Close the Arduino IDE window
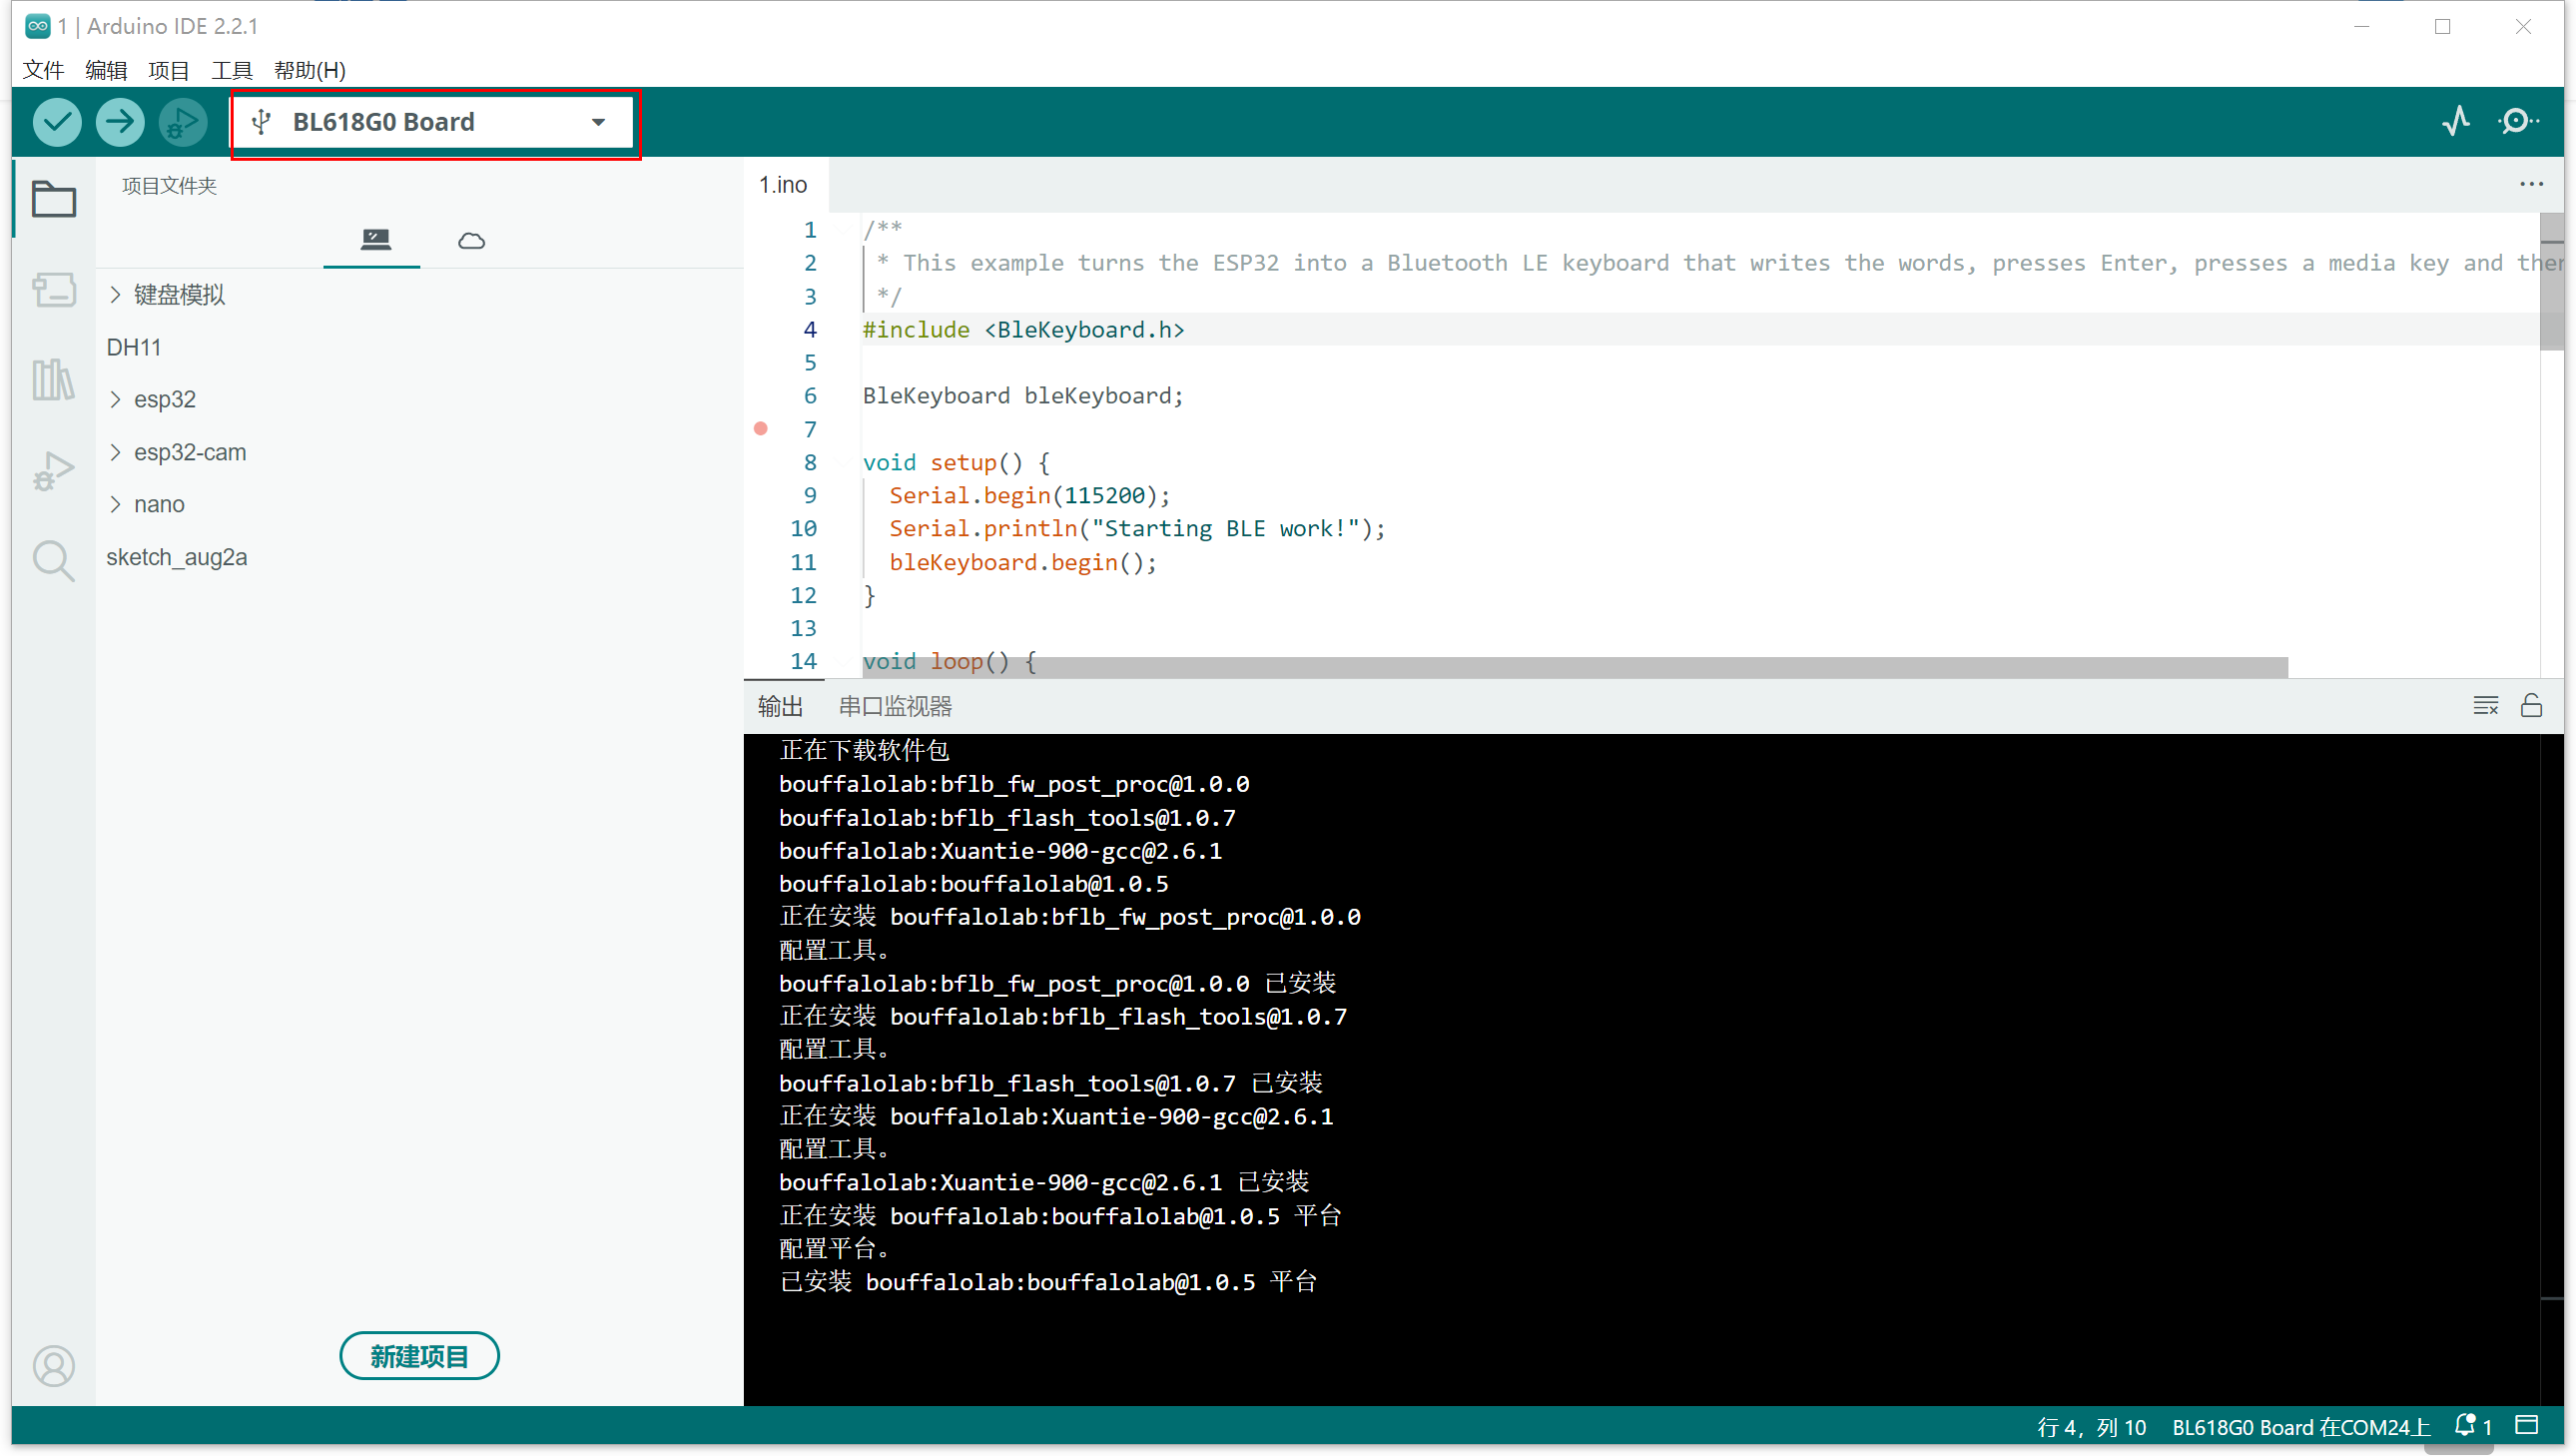 pos(2522,27)
